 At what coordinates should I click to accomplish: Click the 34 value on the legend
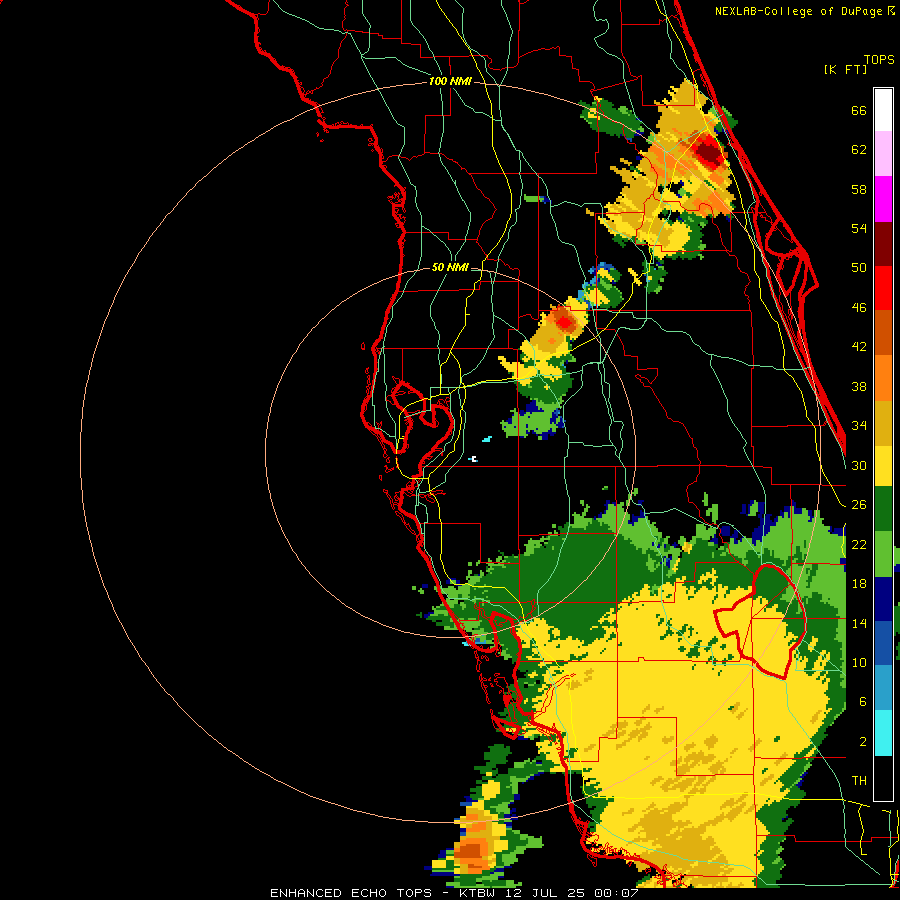coord(859,426)
